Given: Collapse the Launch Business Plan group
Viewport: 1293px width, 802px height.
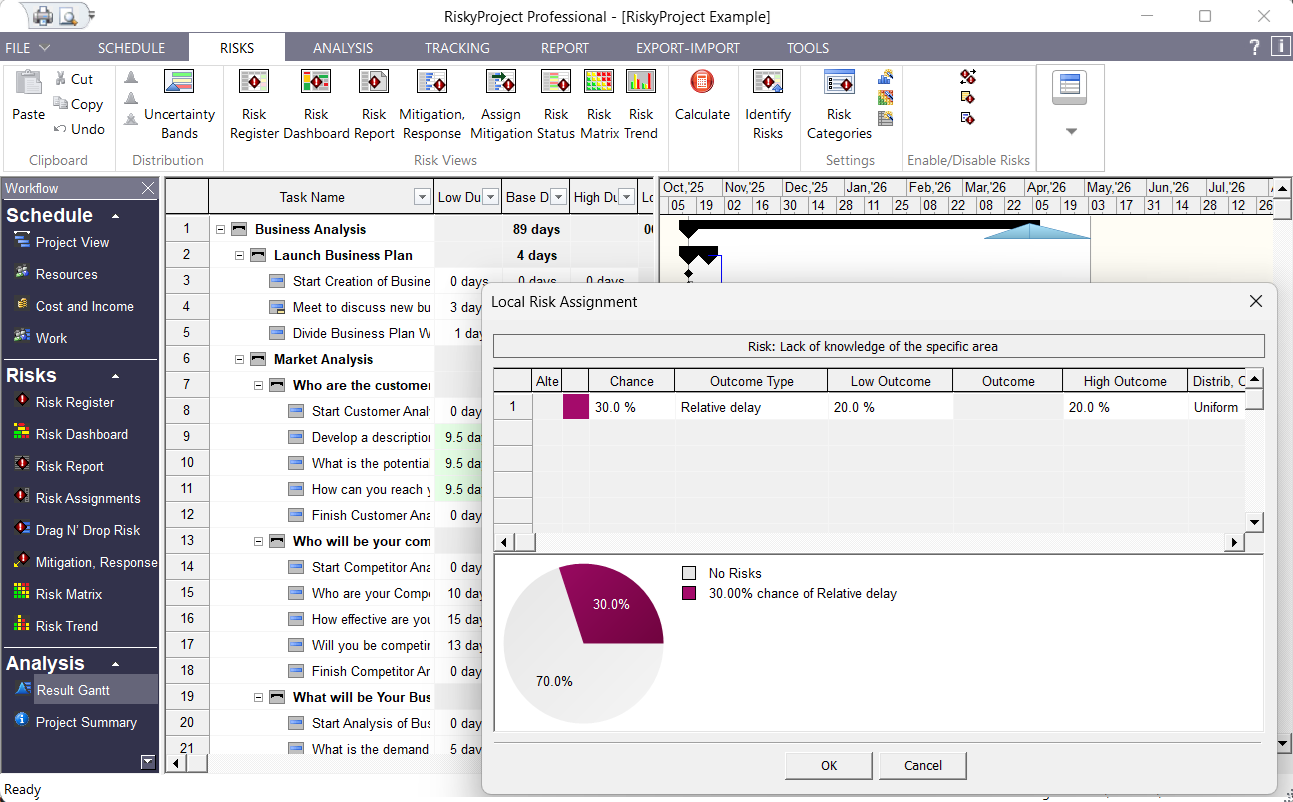Looking at the screenshot, I should [x=239, y=255].
